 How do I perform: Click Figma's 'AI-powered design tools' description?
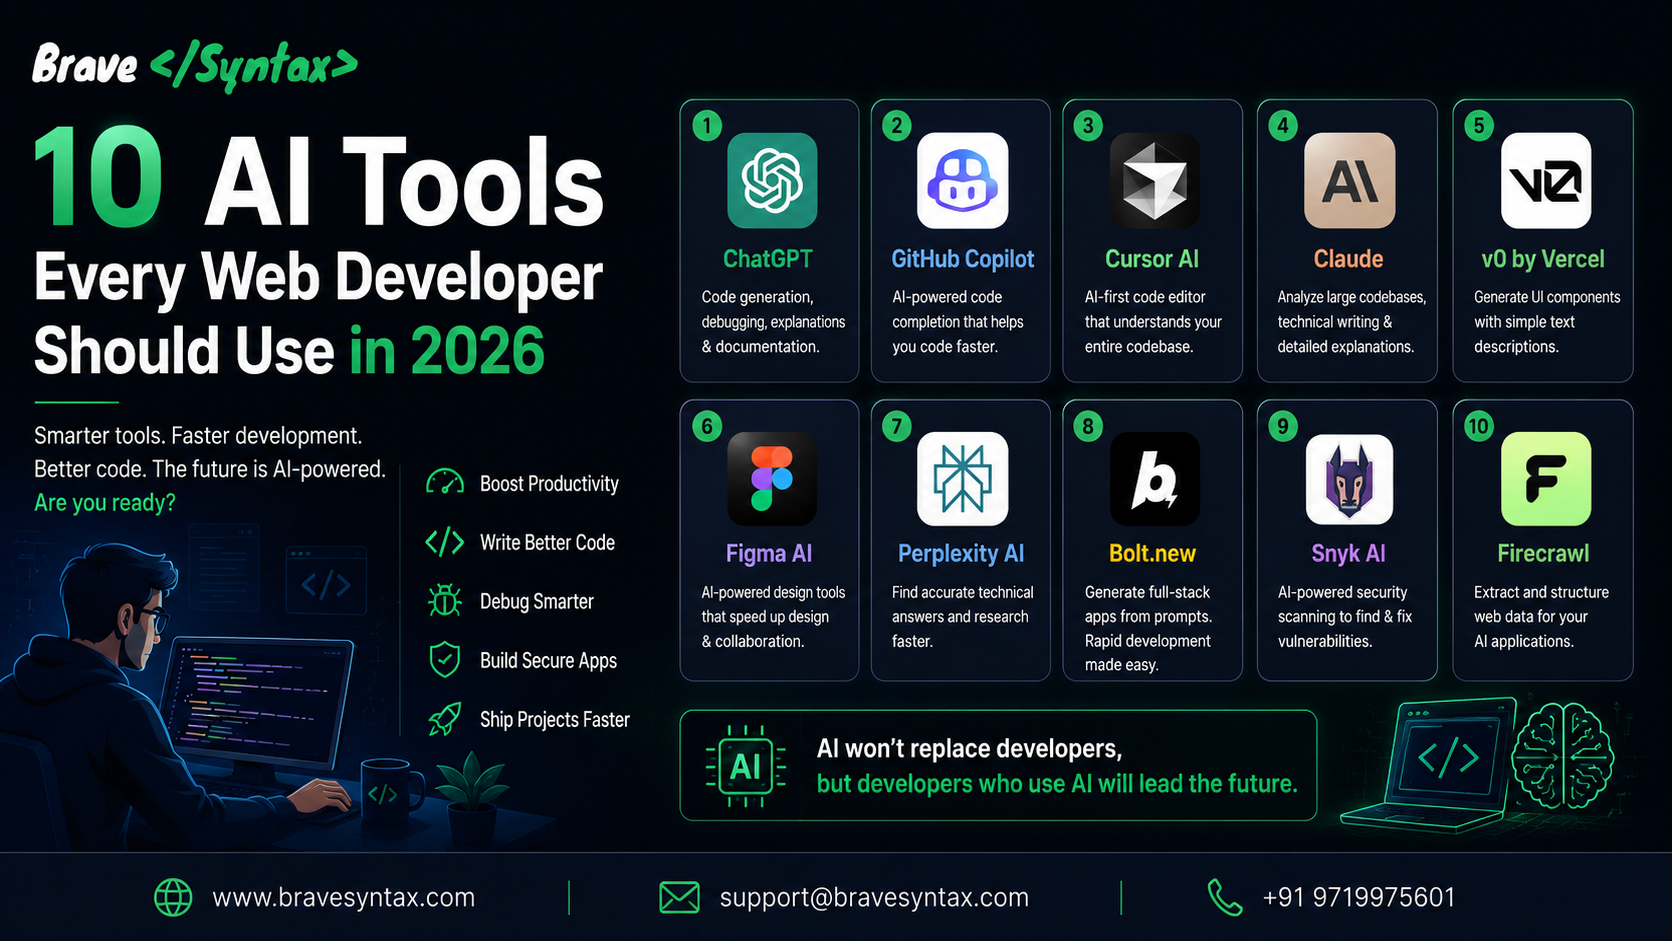pos(773,616)
